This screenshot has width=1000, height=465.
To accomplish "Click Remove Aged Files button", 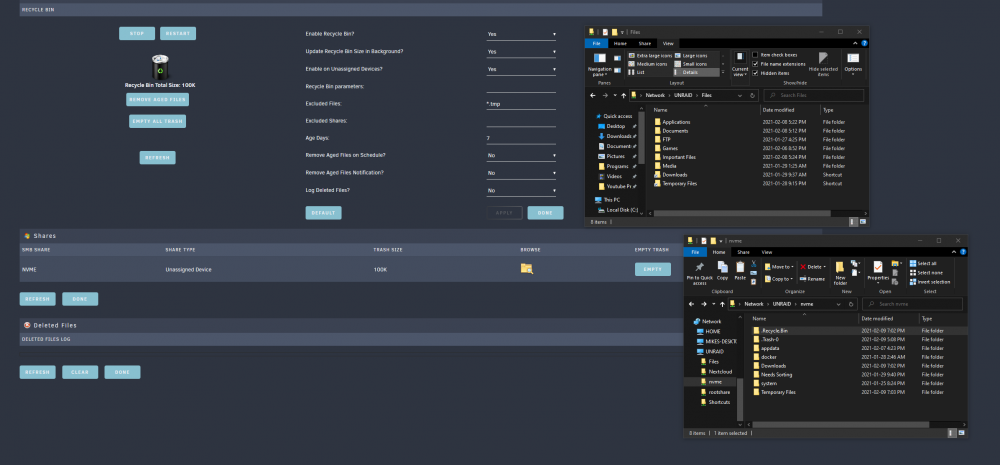I will click(158, 100).
